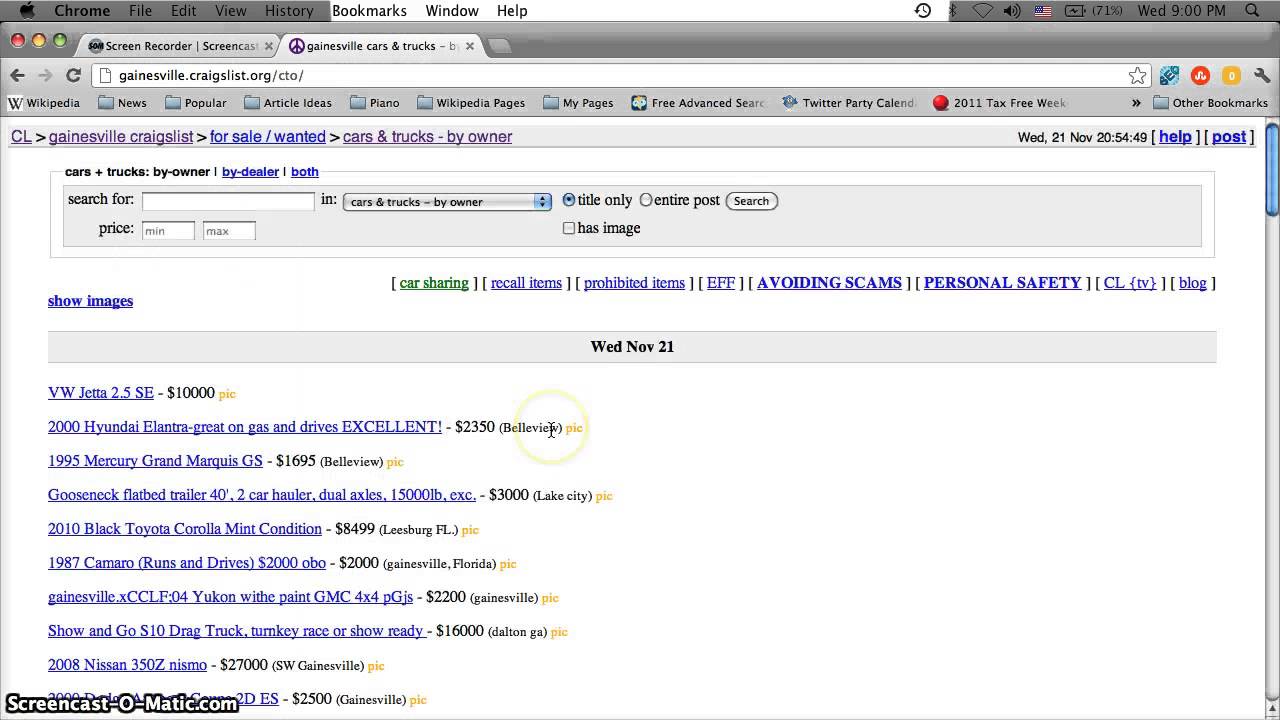Open the File menu
The height and width of the screenshot is (720, 1280).
point(140,11)
